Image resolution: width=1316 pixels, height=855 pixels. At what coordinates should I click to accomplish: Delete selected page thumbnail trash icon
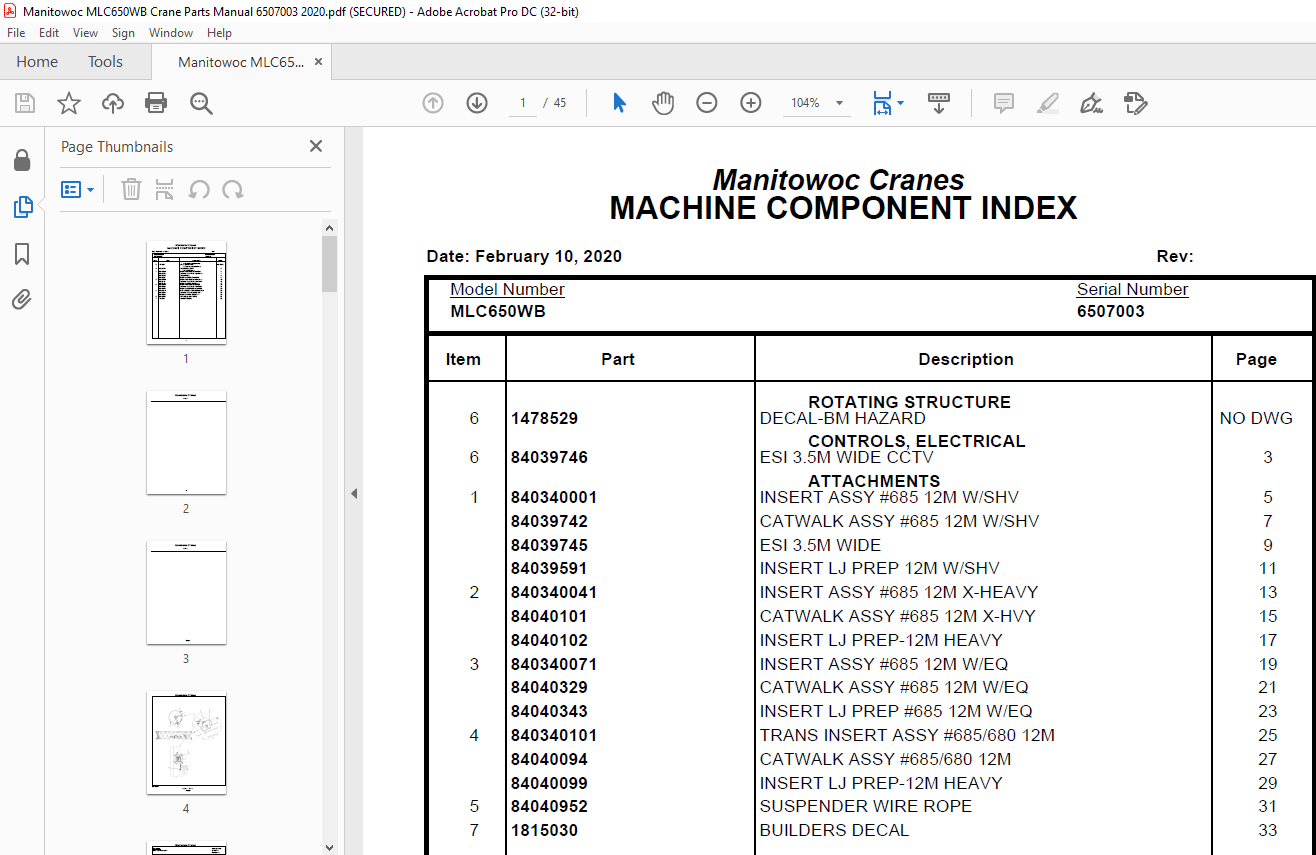pyautogui.click(x=131, y=189)
